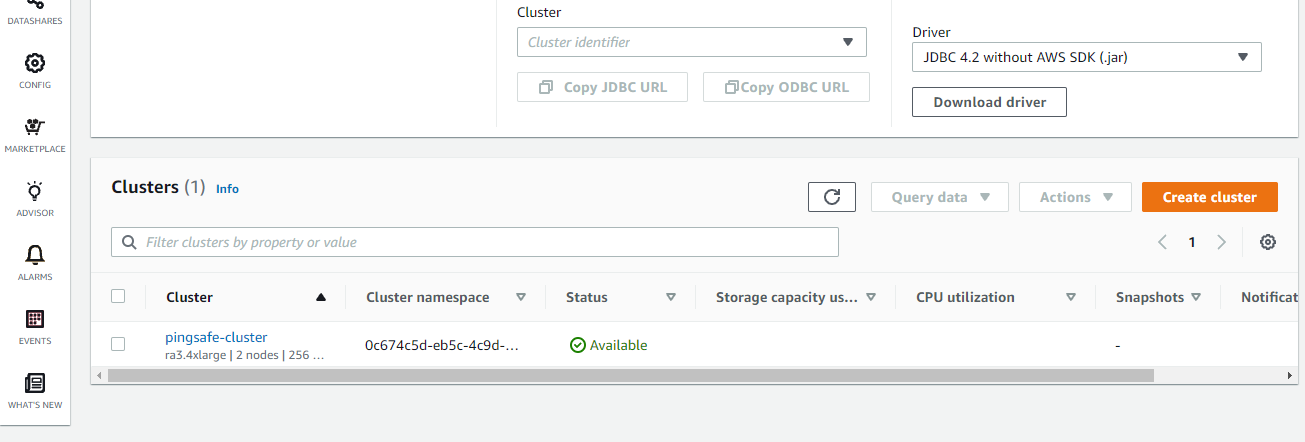Select all clusters with header checkbox
The height and width of the screenshot is (442, 1305).
(x=118, y=296)
